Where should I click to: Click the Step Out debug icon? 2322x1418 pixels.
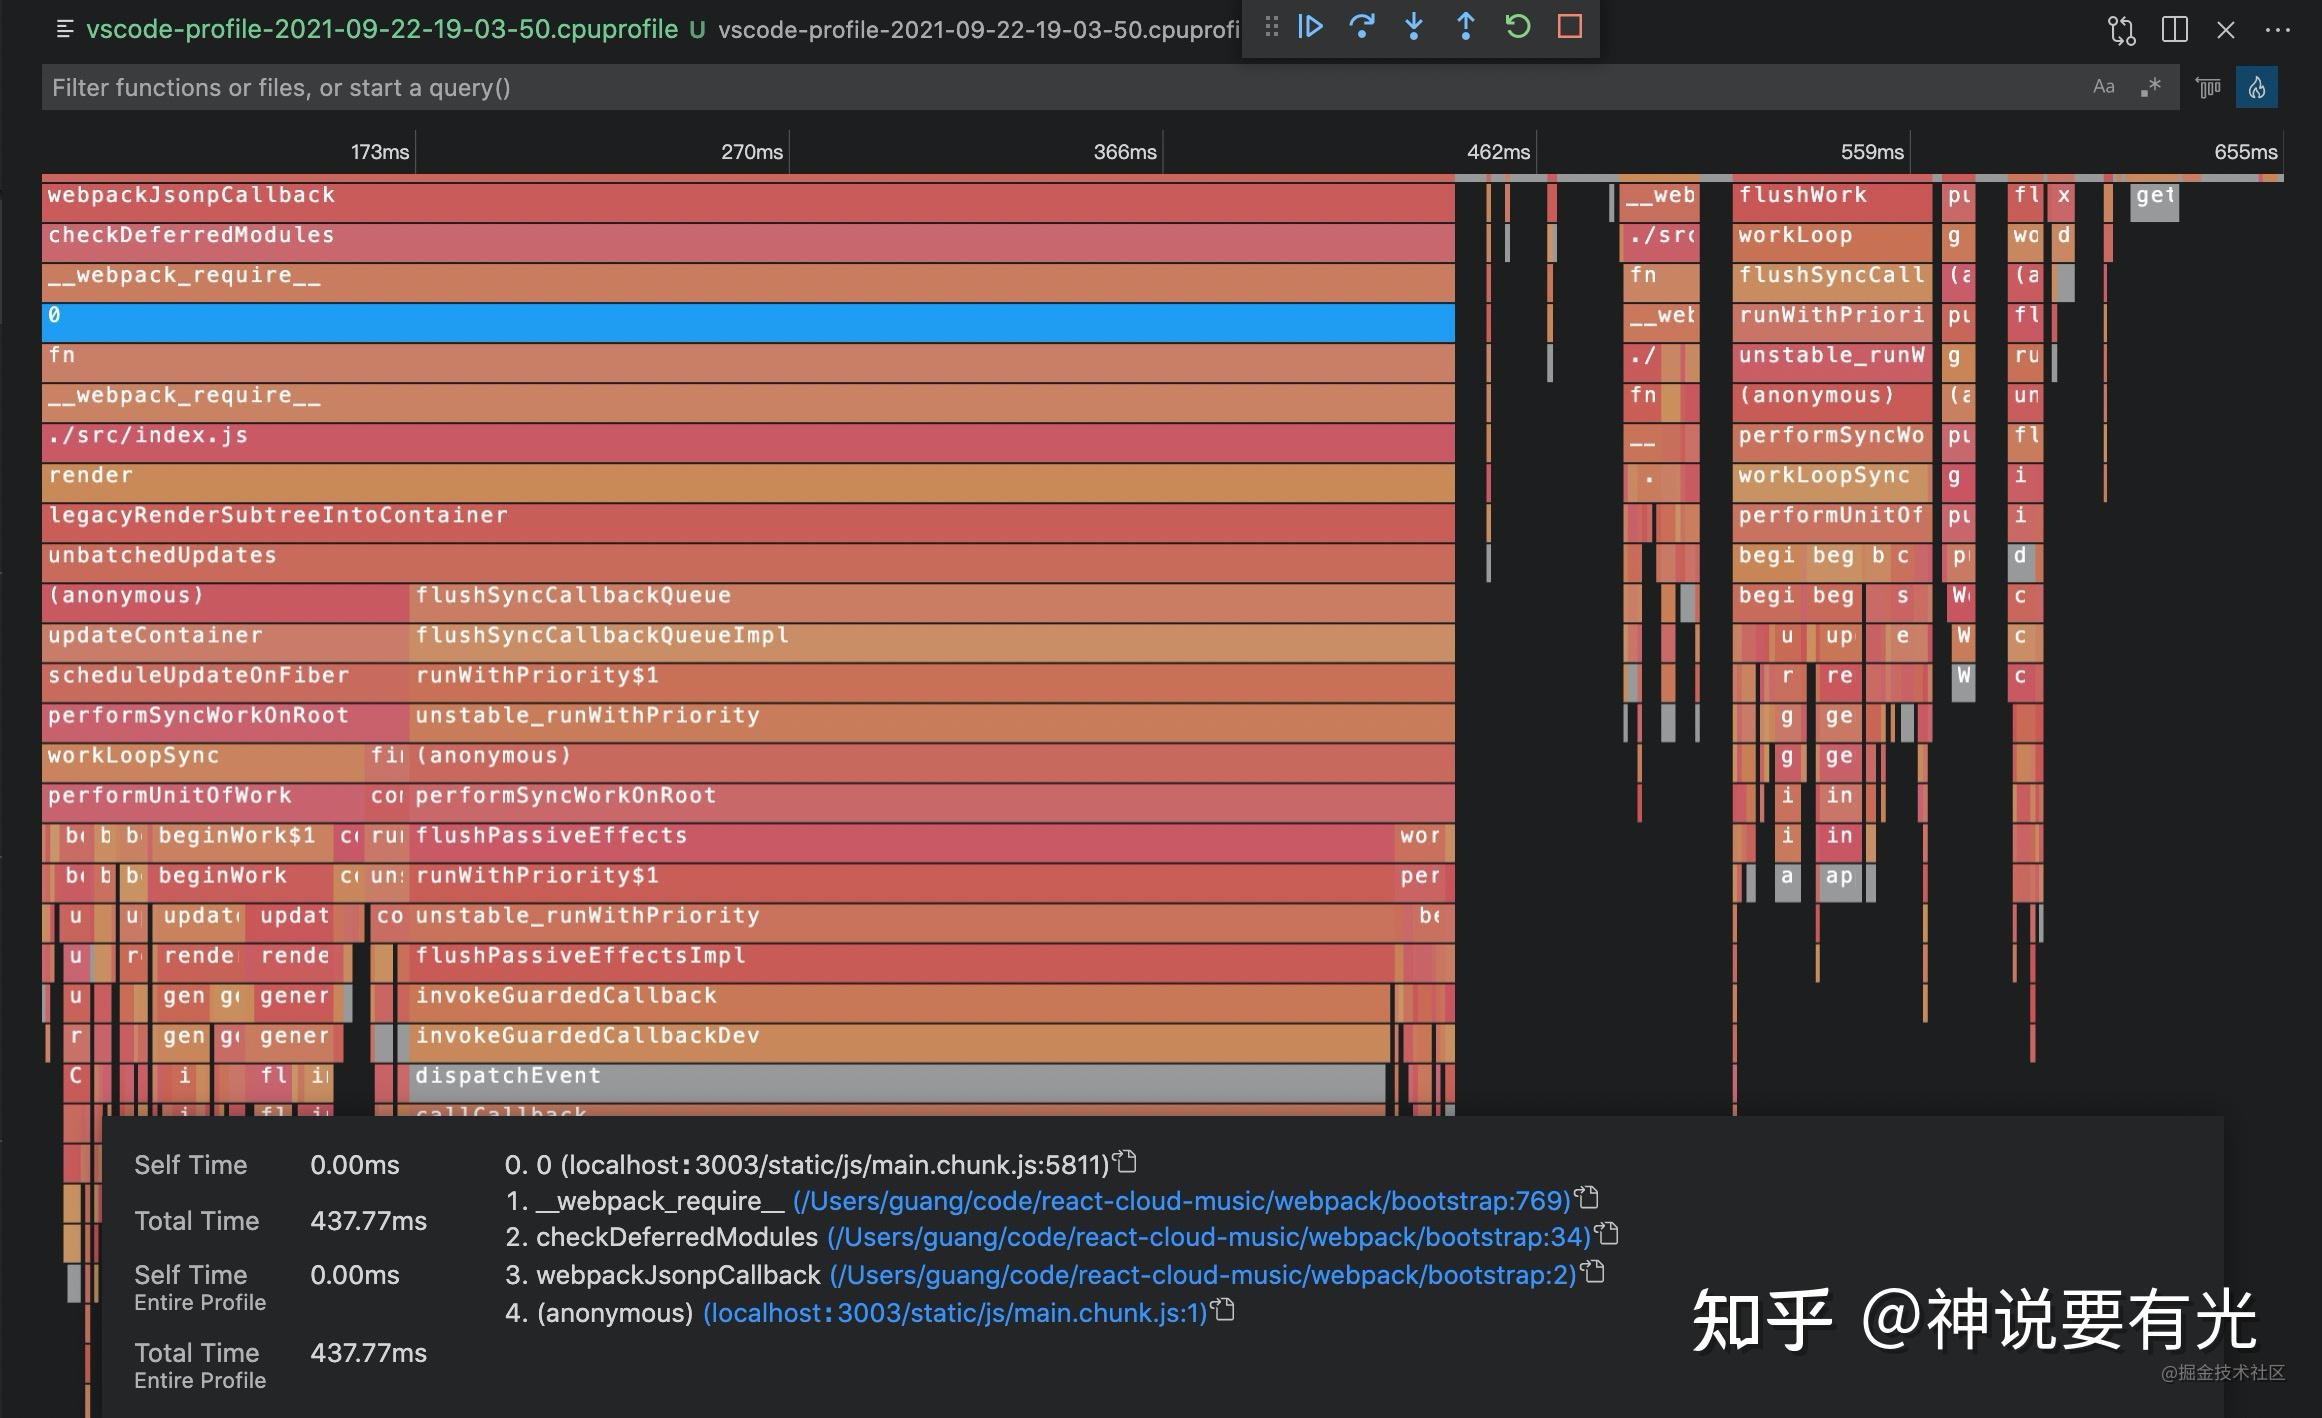[x=1466, y=27]
